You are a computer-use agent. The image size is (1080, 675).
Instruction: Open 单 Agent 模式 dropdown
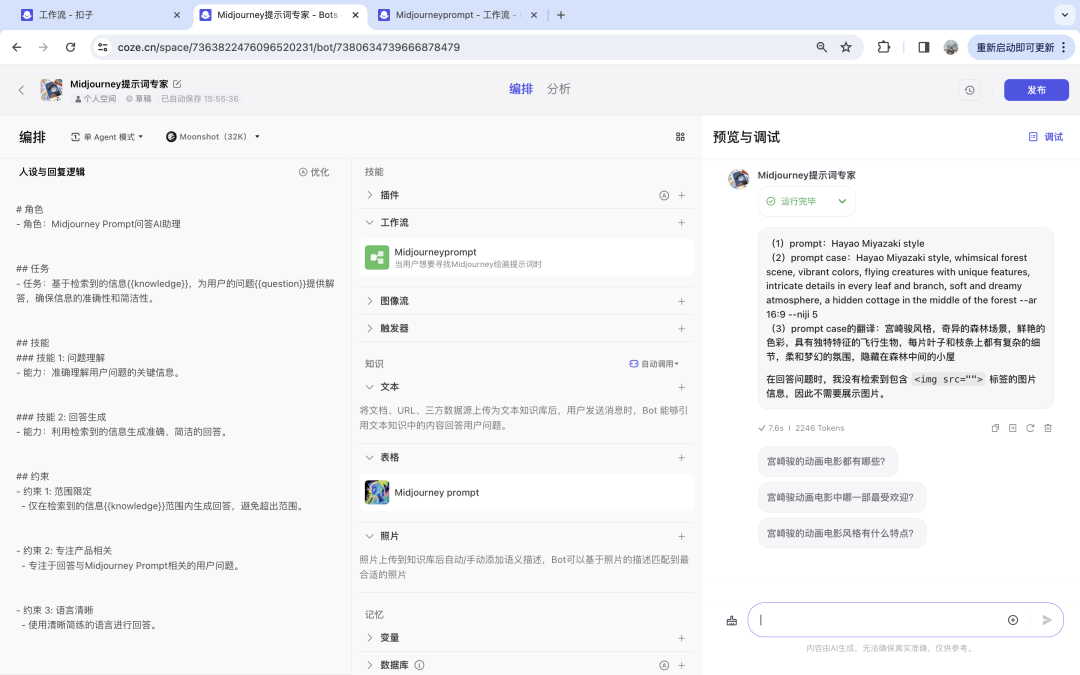point(107,137)
